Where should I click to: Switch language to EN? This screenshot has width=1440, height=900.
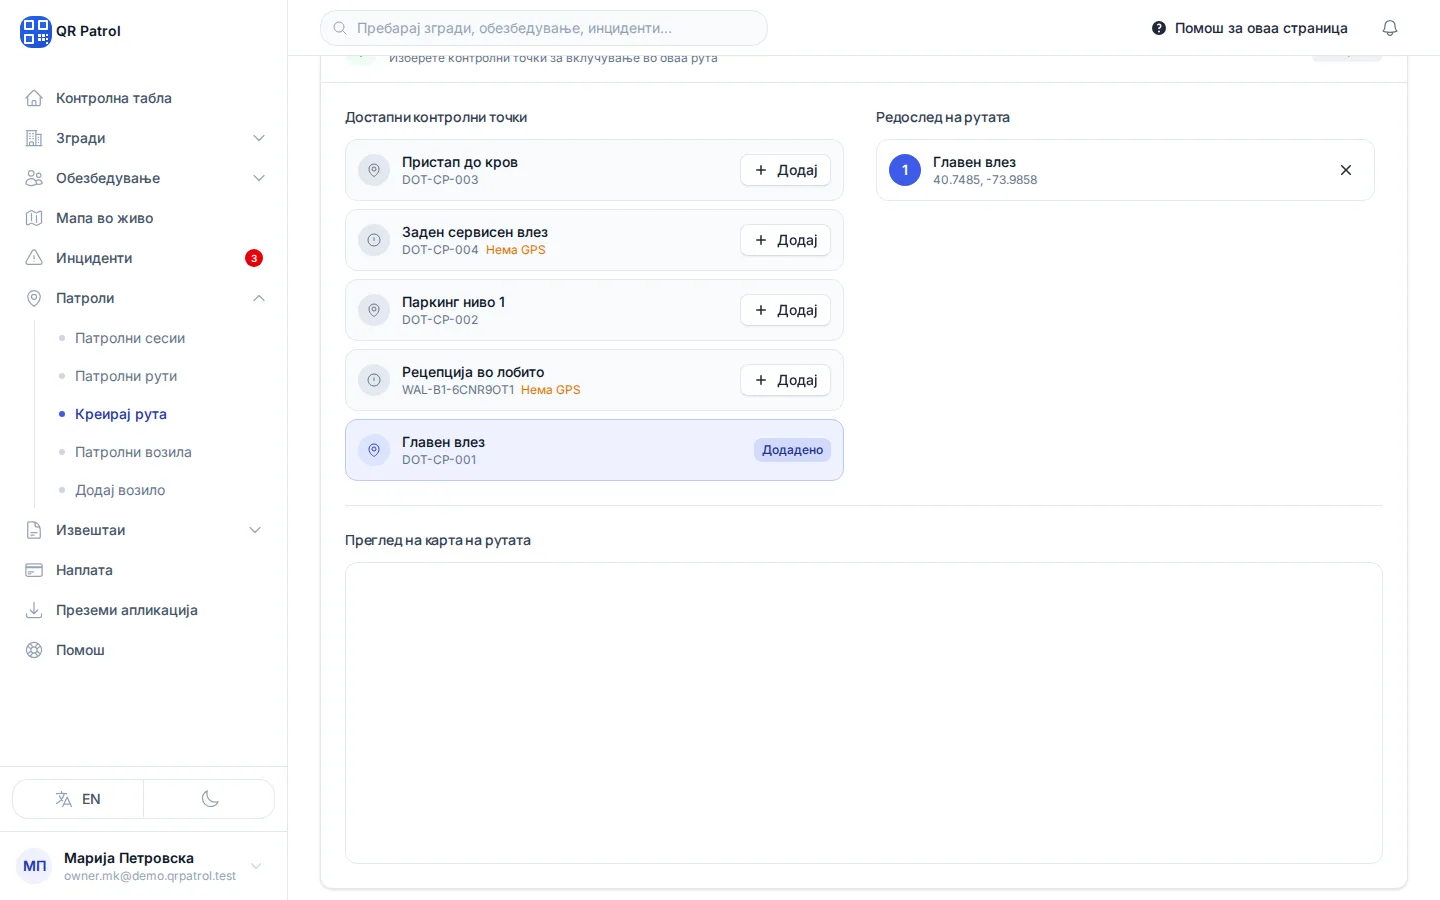coord(78,799)
